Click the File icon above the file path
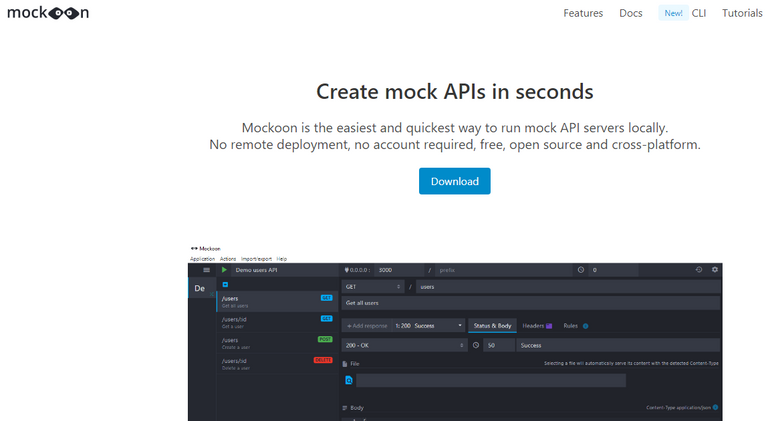The height and width of the screenshot is (421, 768). [345, 364]
